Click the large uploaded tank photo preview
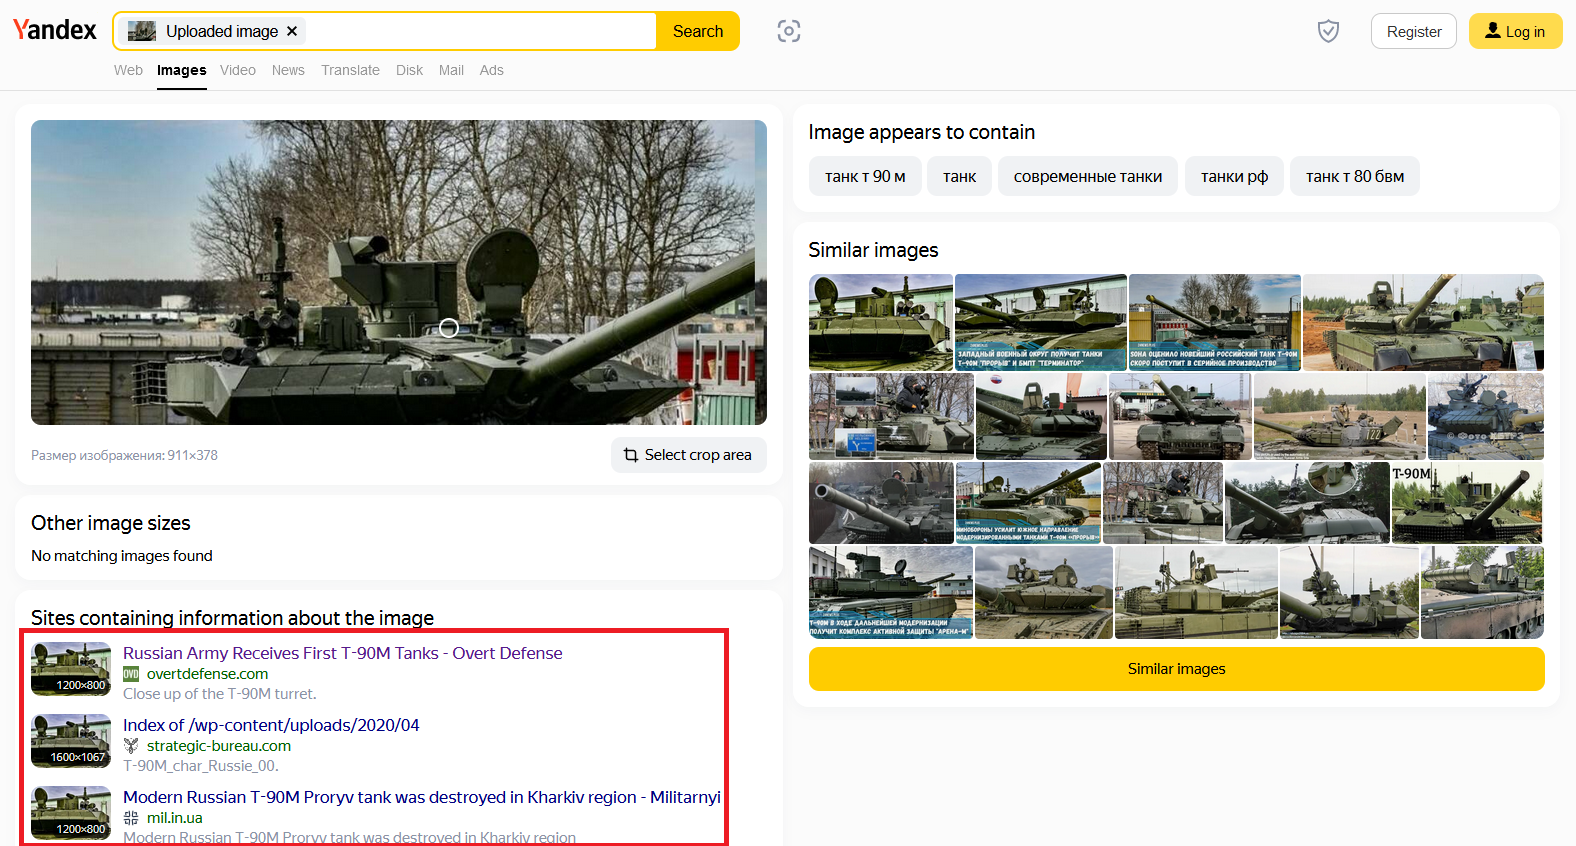Screen dimensions: 1576x846 [399, 272]
